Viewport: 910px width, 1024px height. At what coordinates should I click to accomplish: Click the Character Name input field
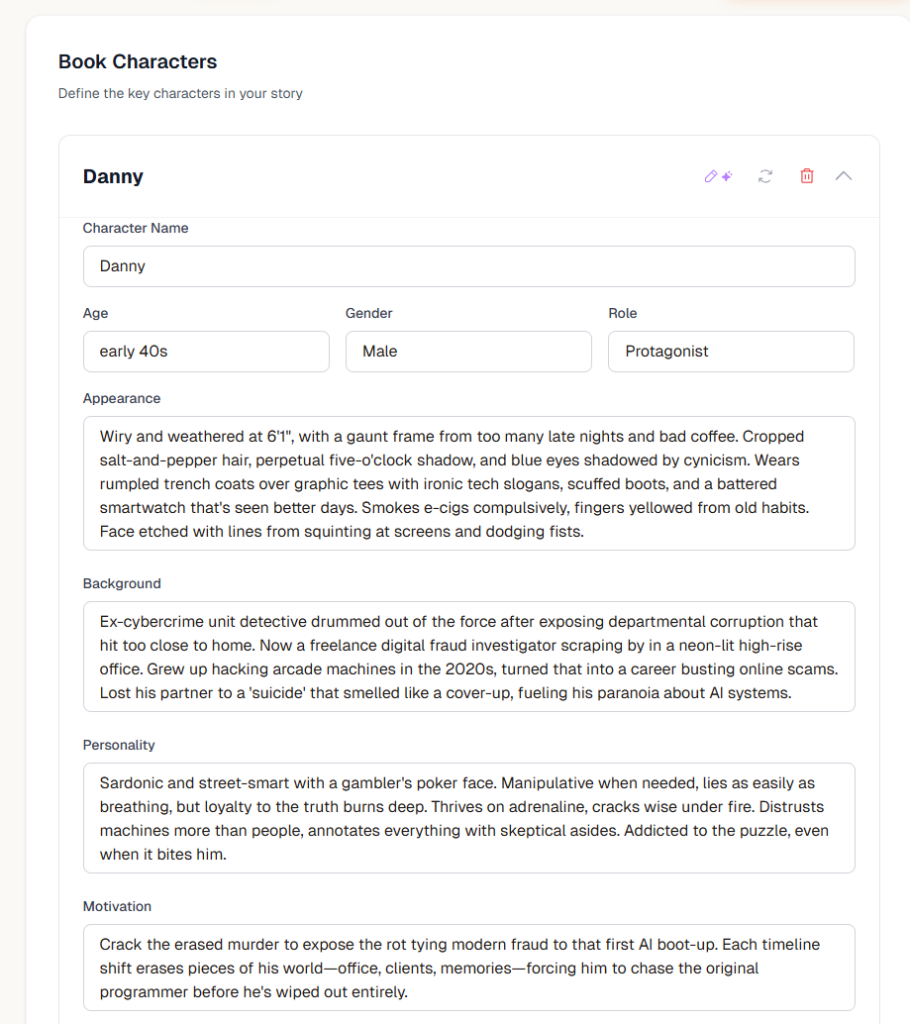pyautogui.click(x=468, y=266)
